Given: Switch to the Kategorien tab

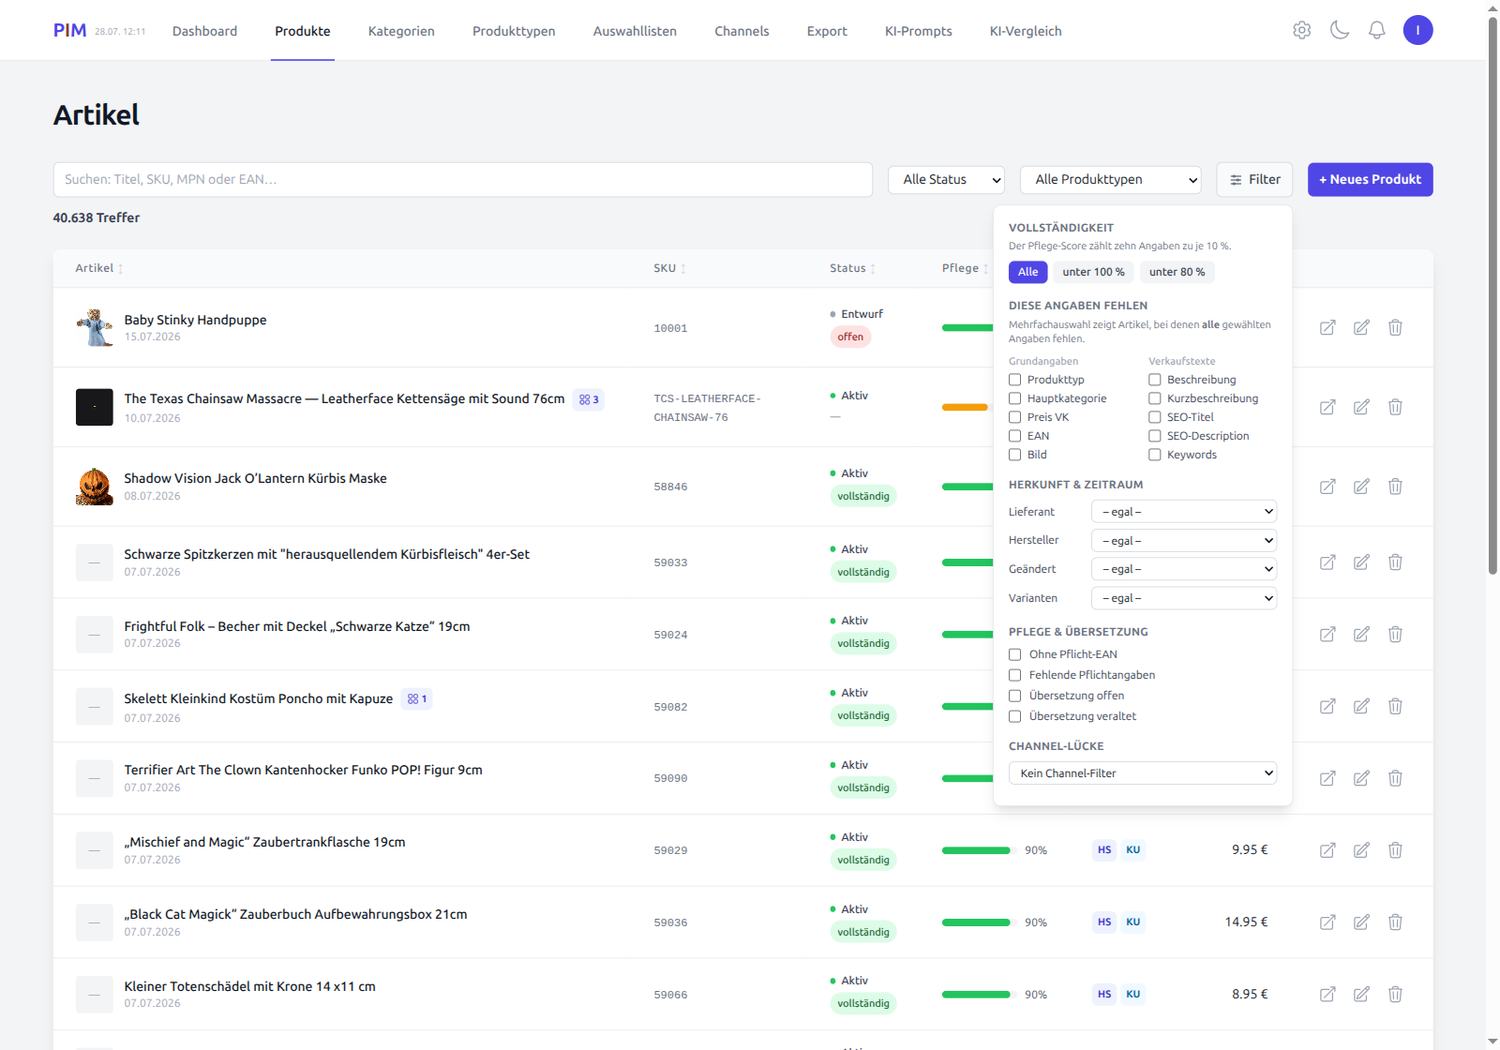Looking at the screenshot, I should click(x=401, y=31).
